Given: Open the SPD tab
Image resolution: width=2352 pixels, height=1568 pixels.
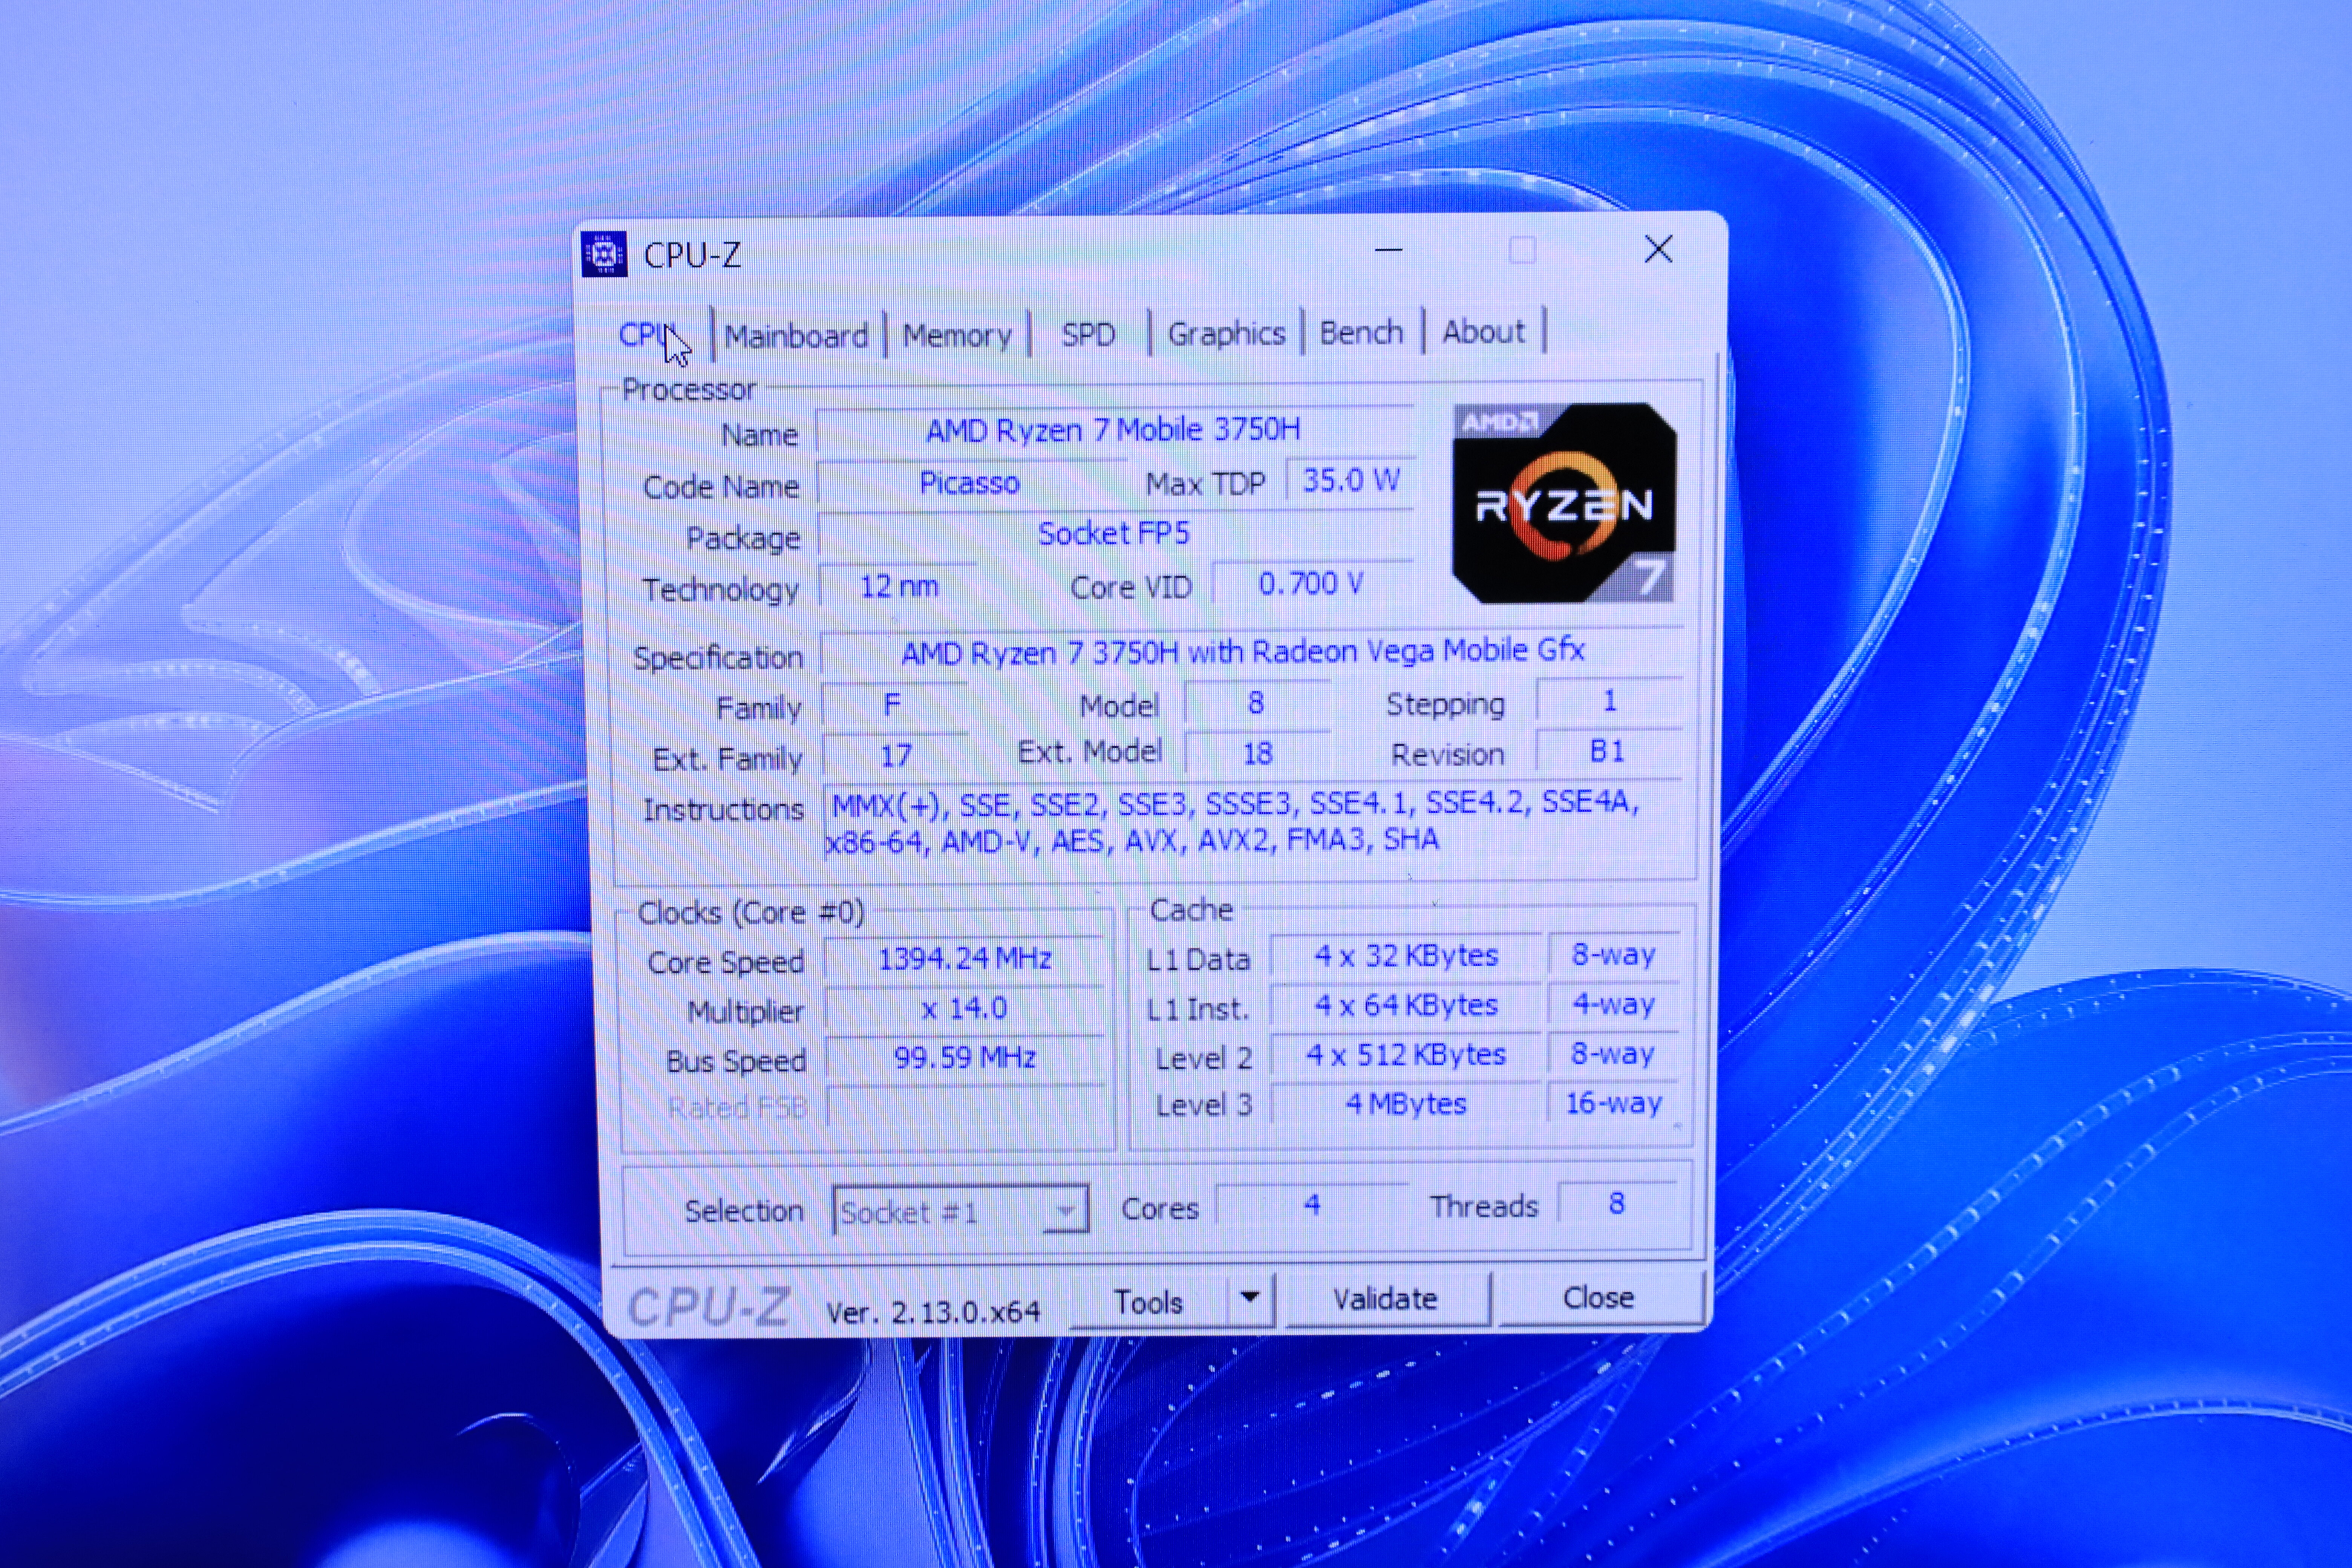Looking at the screenshot, I should (1088, 334).
